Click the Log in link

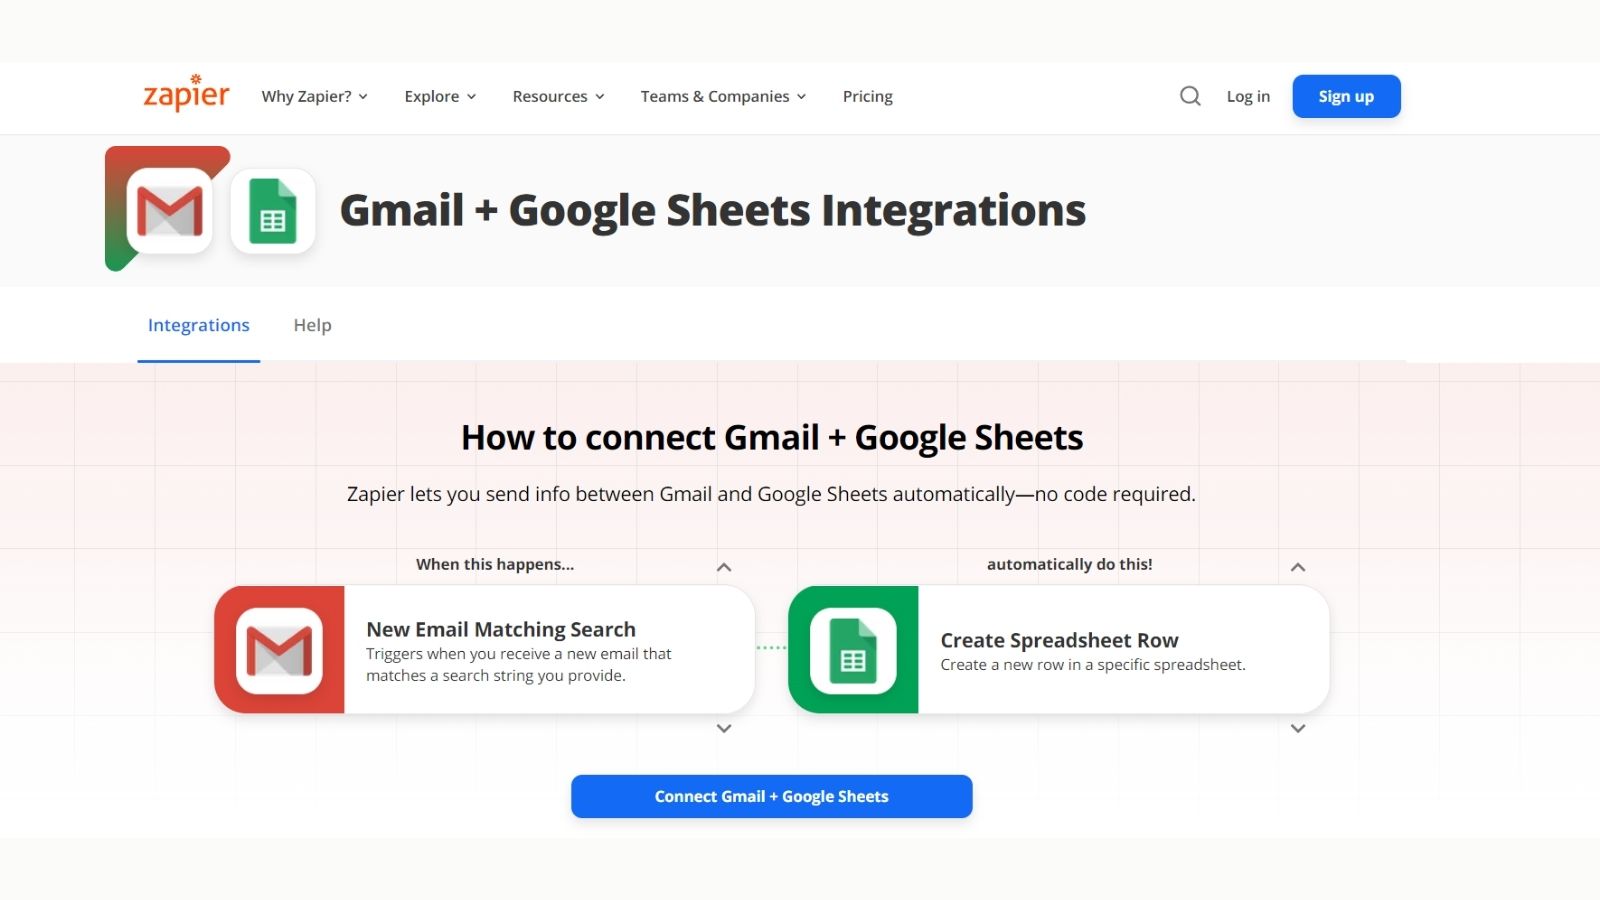click(x=1248, y=96)
